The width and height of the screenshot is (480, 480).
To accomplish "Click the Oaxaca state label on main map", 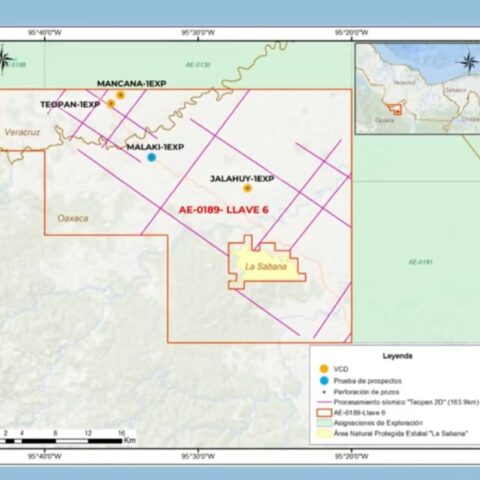I will [73, 218].
